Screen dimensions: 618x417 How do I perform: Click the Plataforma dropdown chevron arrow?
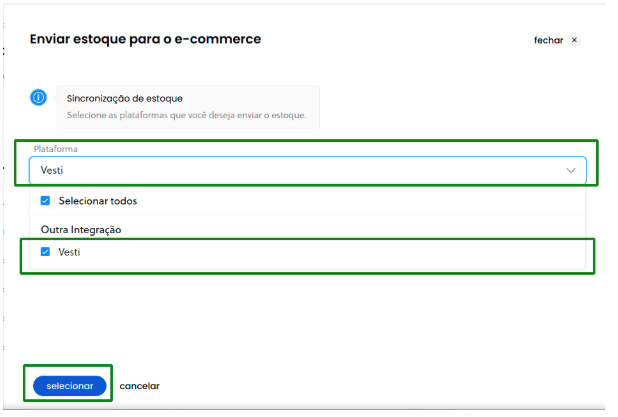(571, 170)
